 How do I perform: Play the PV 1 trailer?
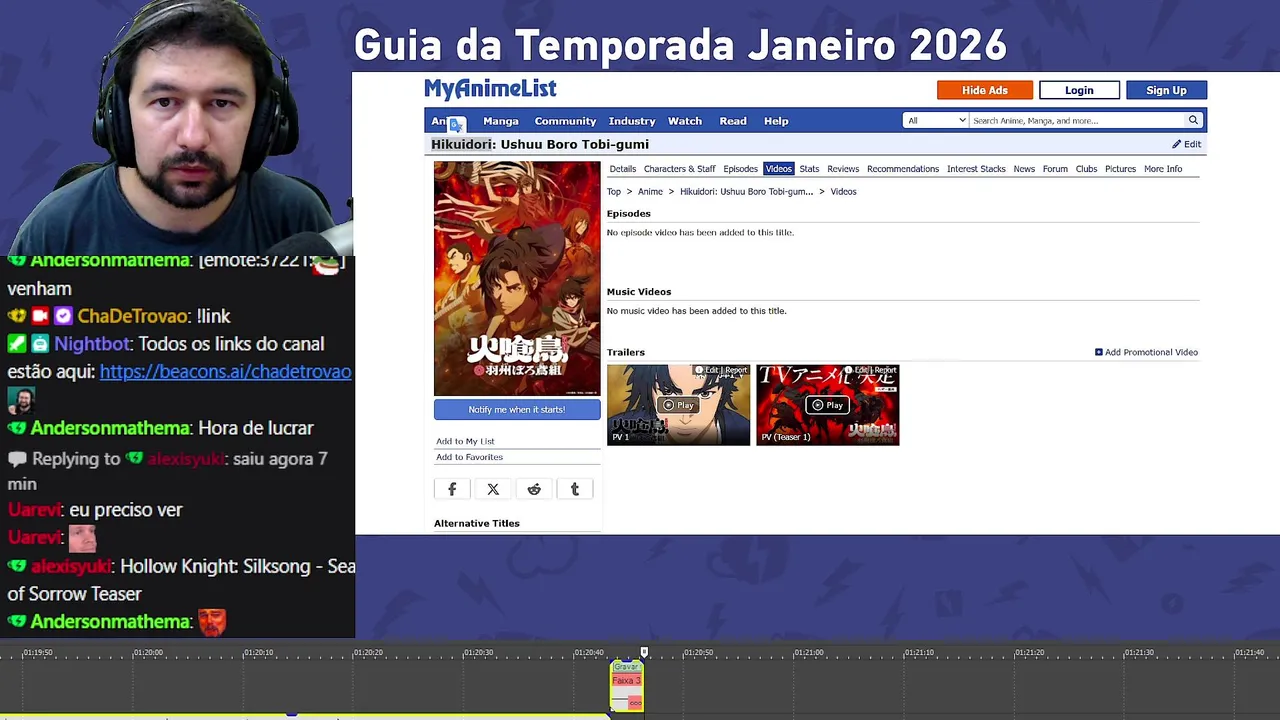pos(679,405)
